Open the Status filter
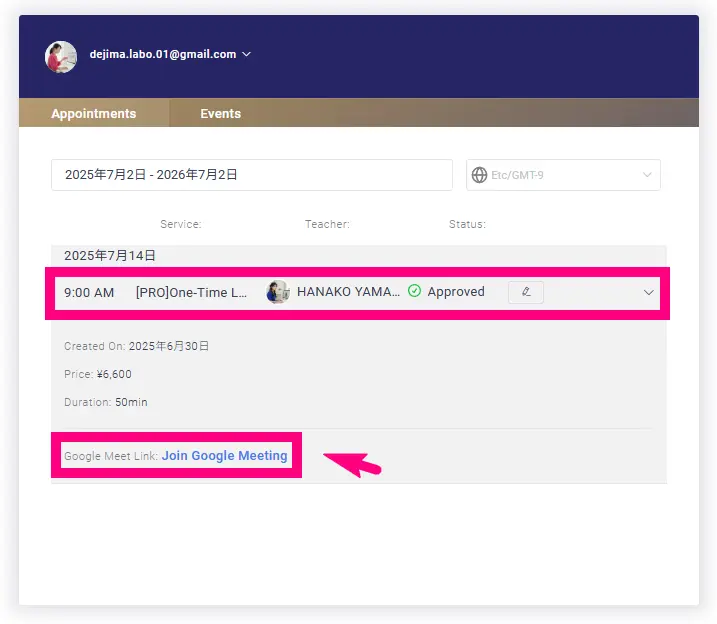Viewport: 717px width, 624px height. pyautogui.click(x=467, y=224)
